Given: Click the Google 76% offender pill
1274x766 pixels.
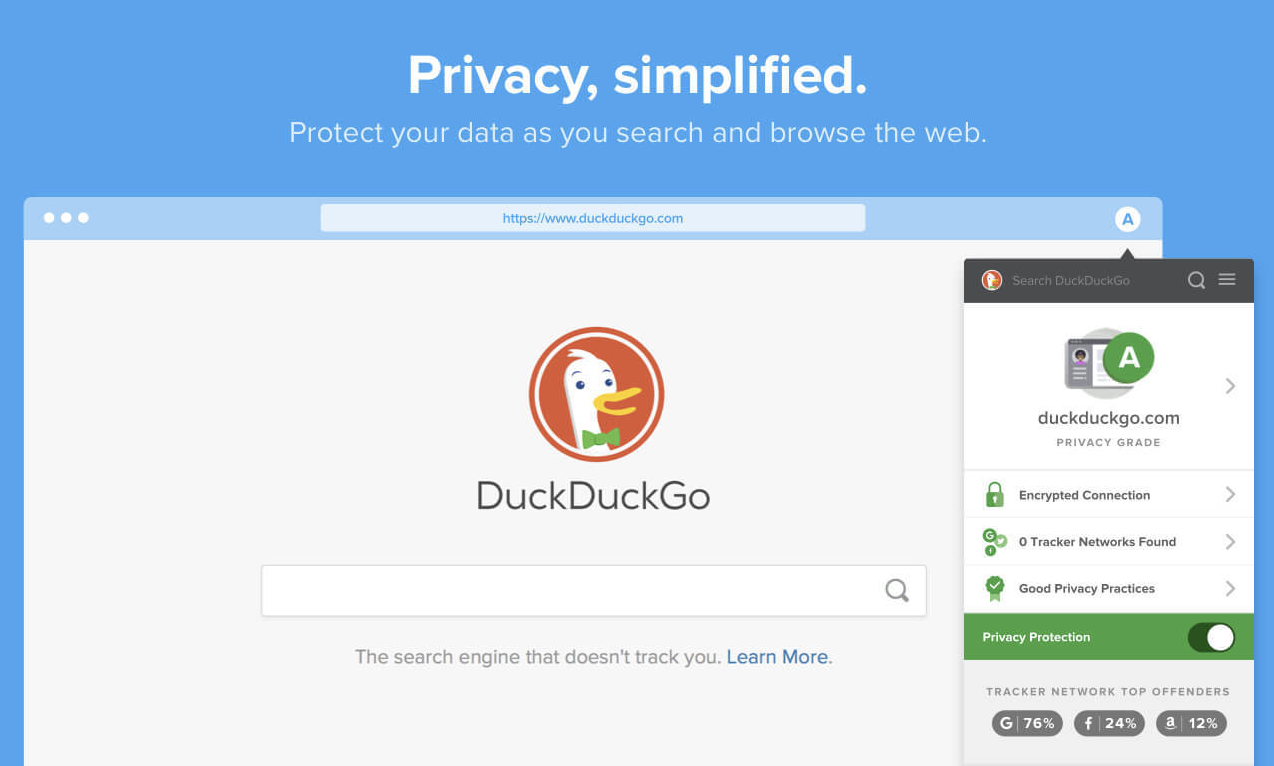Looking at the screenshot, I should [x=1027, y=723].
